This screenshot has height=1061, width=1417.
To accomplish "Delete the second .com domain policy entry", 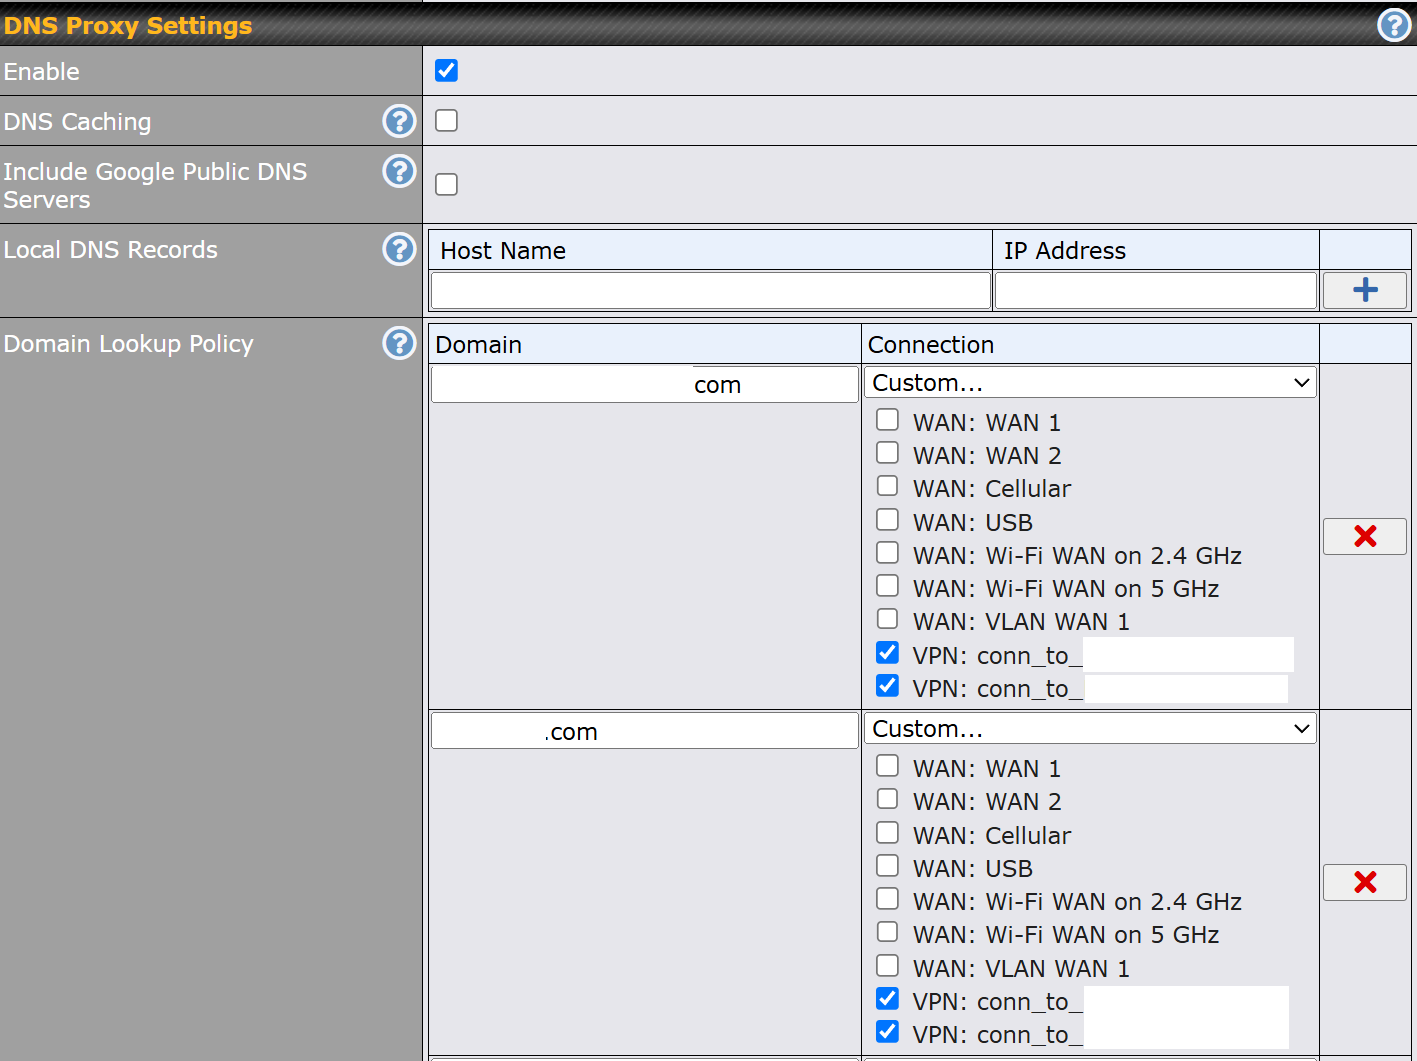I will [x=1365, y=882].
